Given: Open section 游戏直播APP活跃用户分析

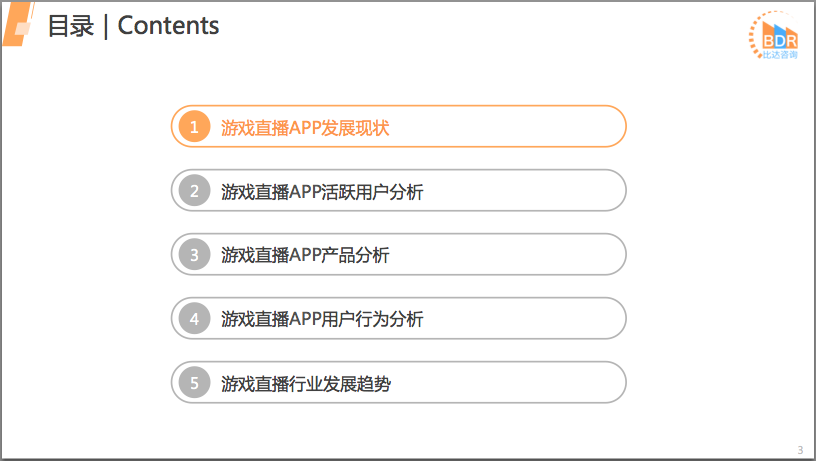Looking at the screenshot, I should tap(322, 191).
